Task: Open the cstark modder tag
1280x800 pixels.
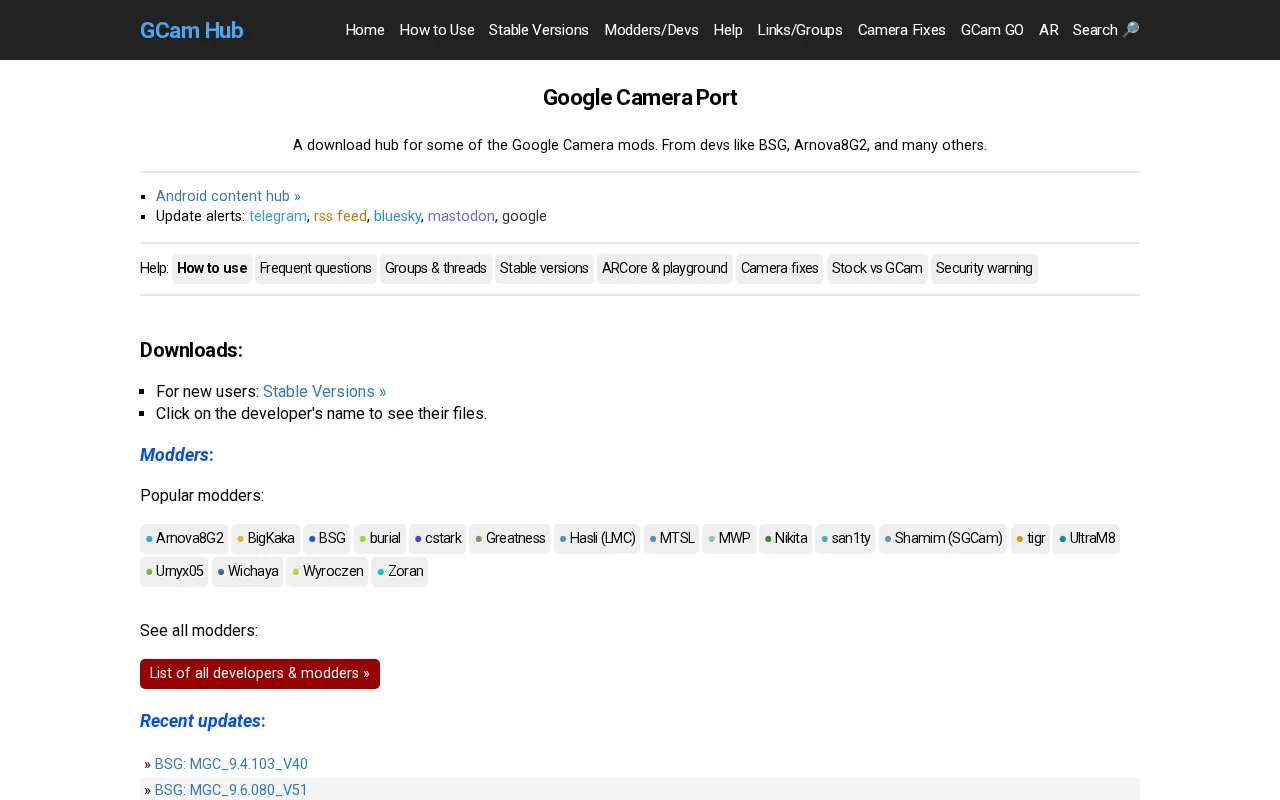Action: tap(438, 538)
